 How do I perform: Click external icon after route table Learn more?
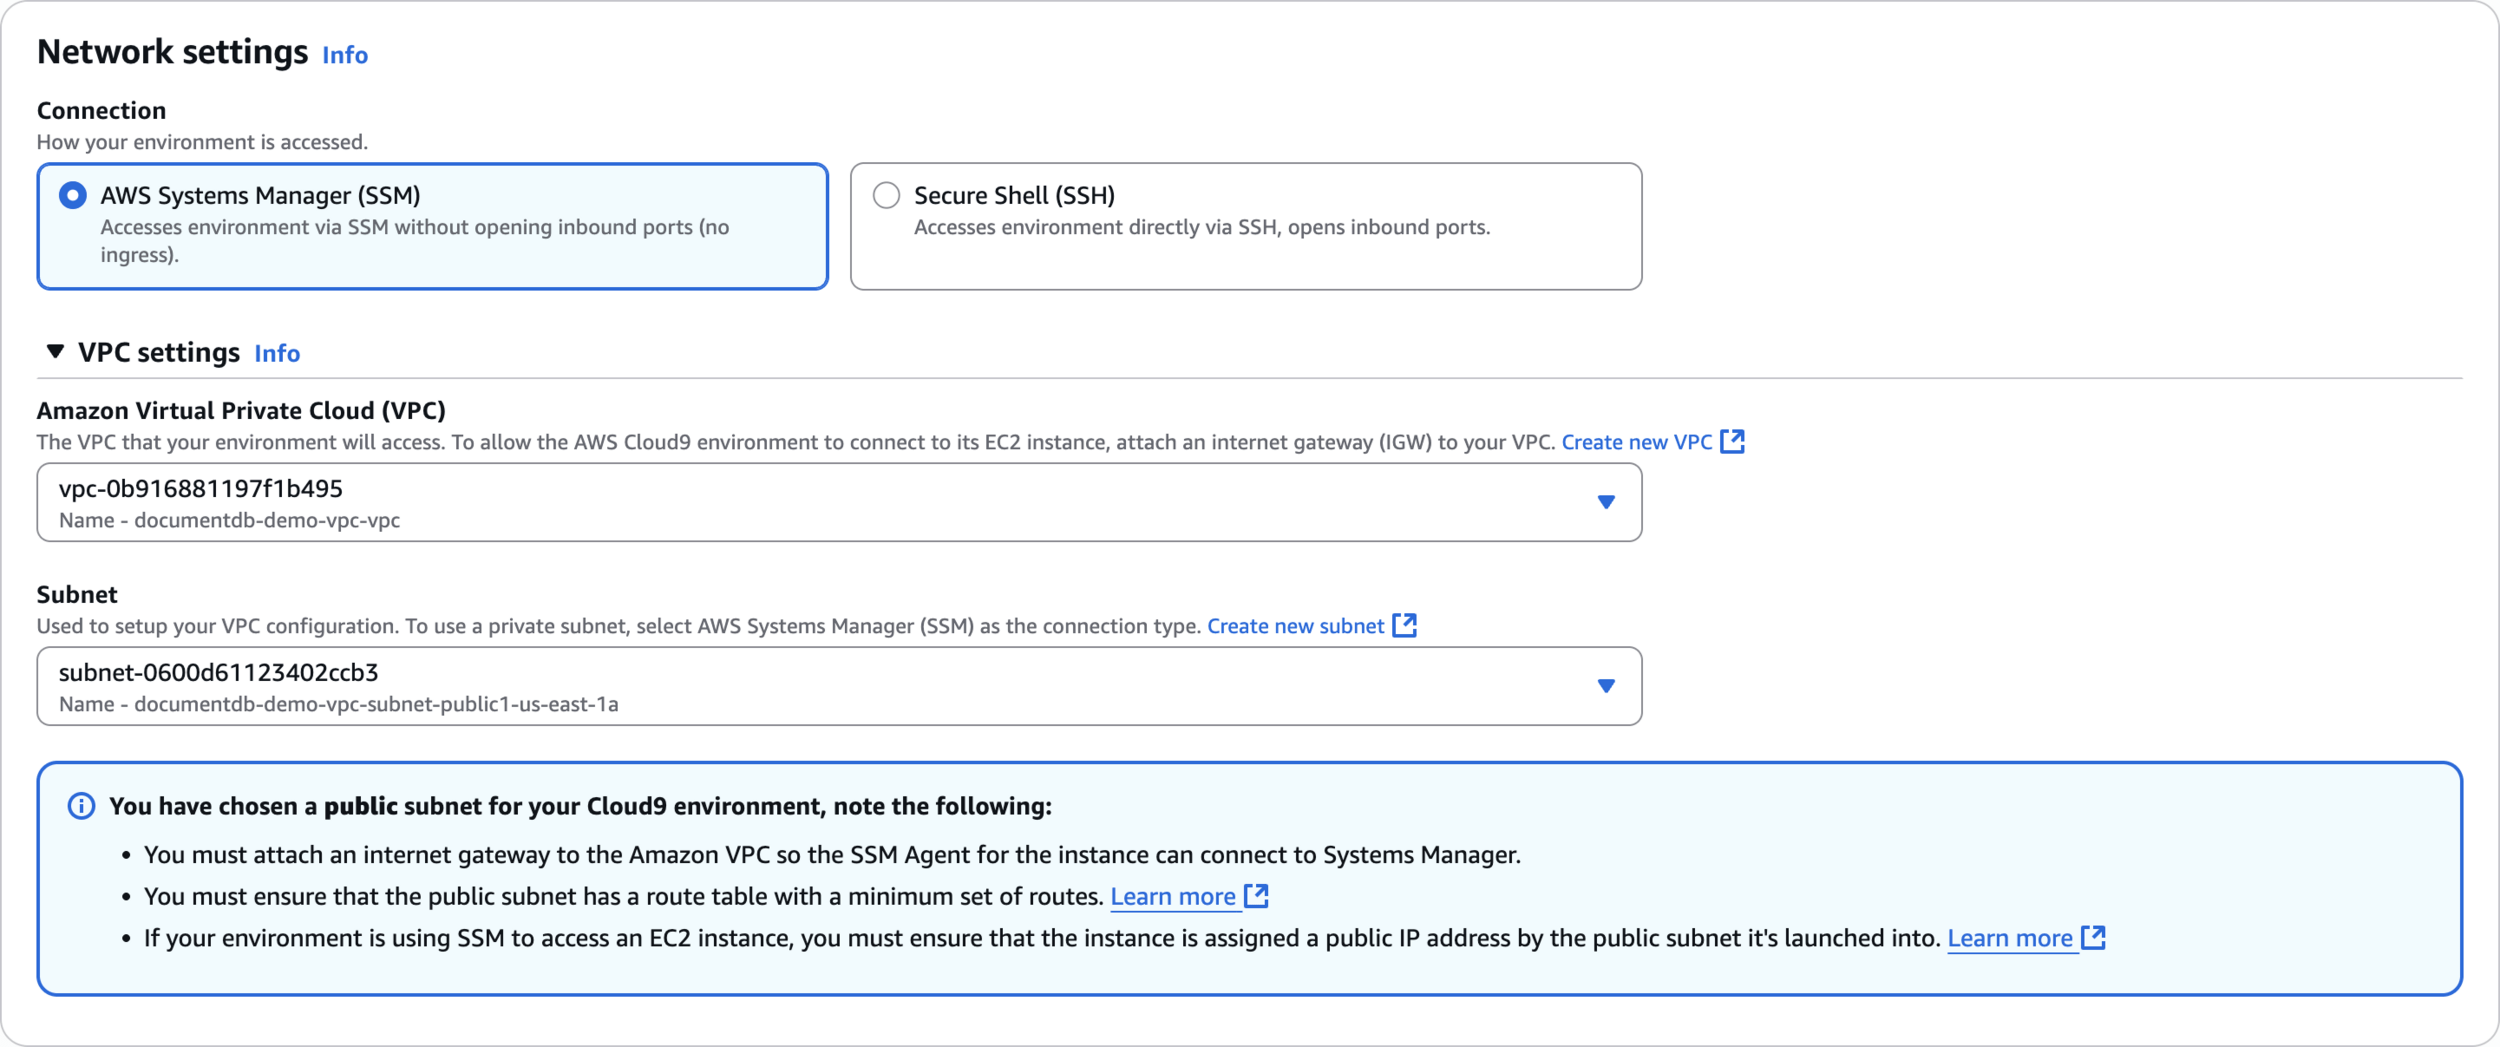click(1257, 896)
